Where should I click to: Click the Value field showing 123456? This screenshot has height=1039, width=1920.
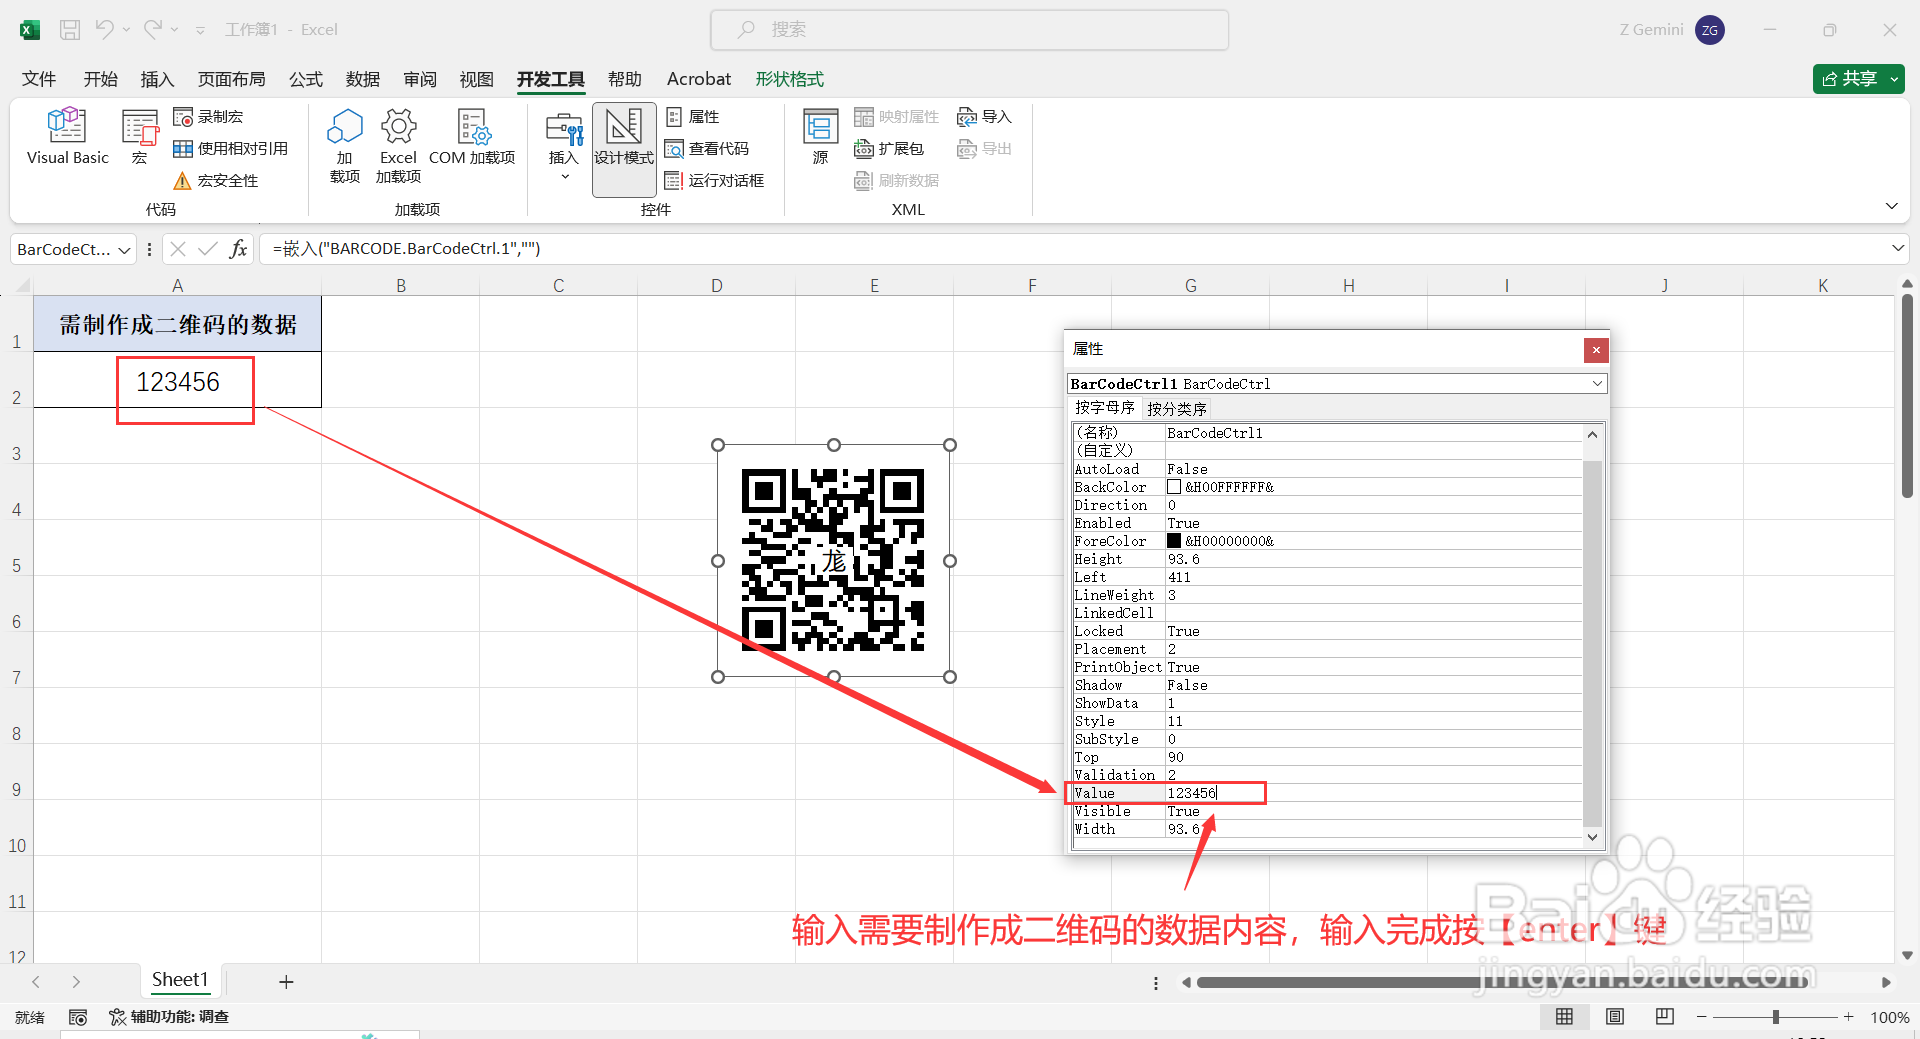[x=1210, y=793]
